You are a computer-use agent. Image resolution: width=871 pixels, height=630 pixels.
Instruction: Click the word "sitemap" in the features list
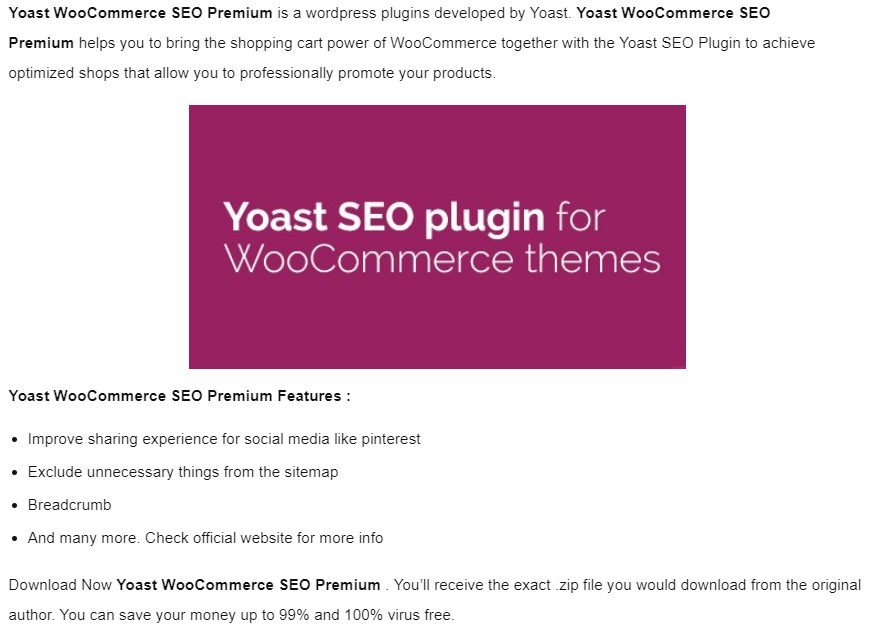click(310, 472)
